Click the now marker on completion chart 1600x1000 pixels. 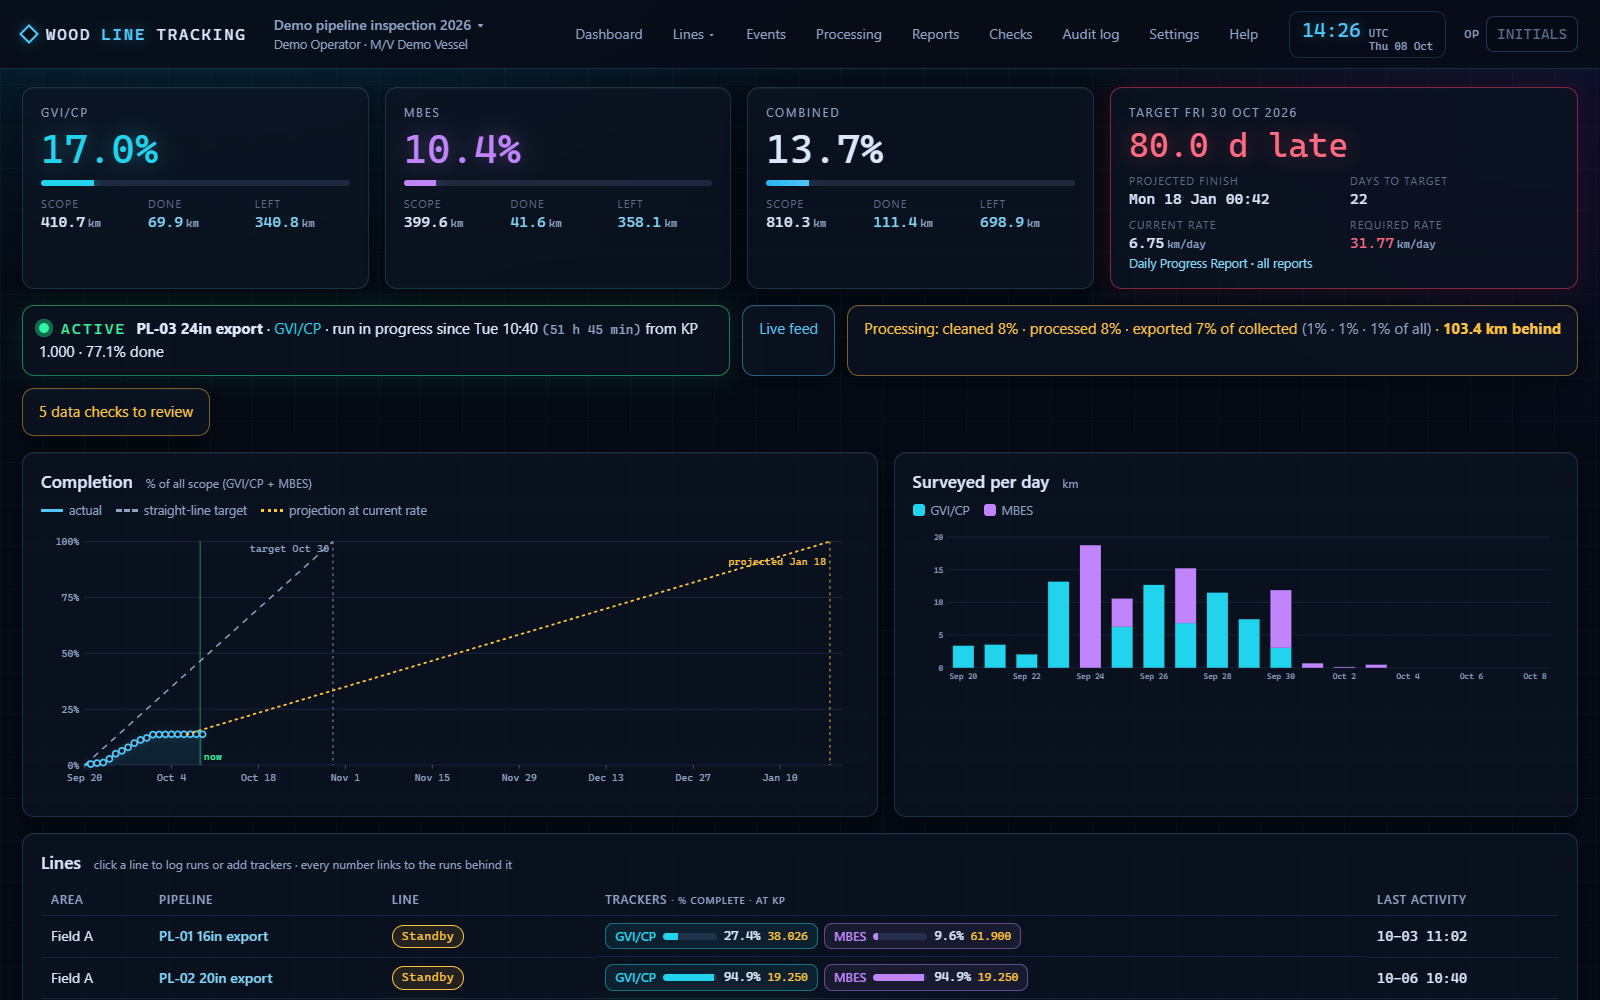[x=213, y=757]
